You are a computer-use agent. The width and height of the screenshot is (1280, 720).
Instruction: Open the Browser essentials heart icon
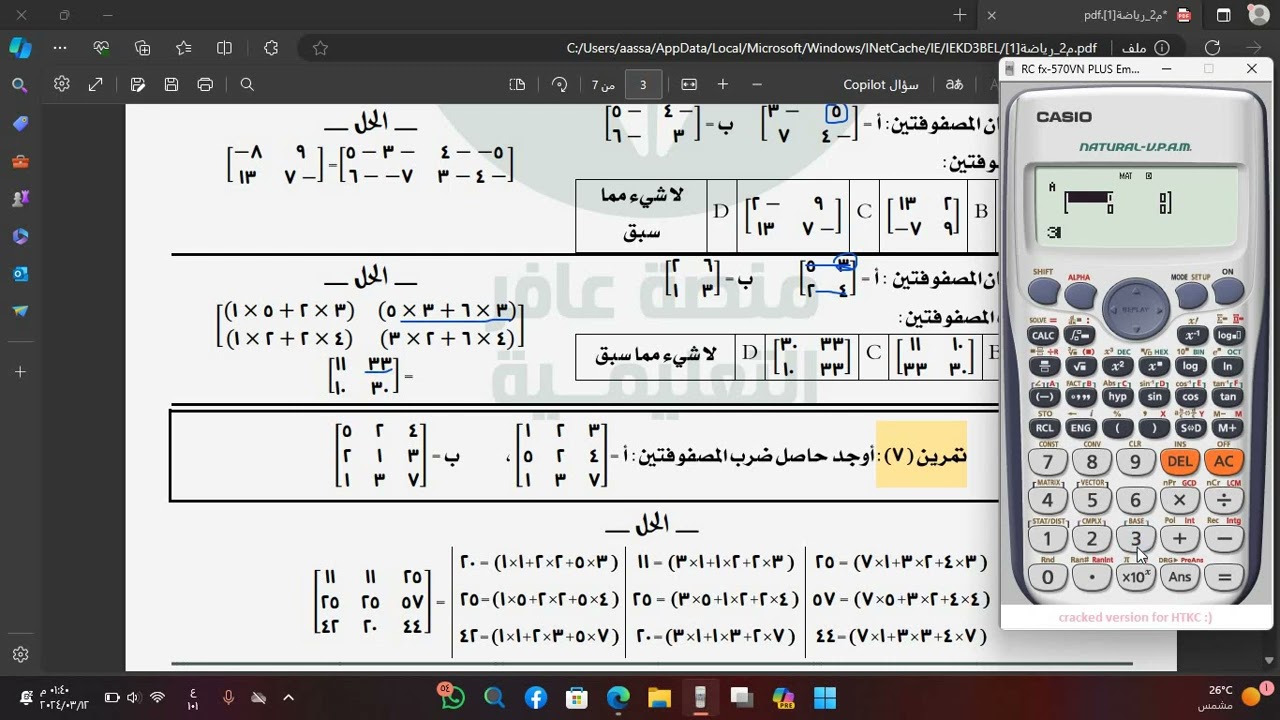[101, 48]
